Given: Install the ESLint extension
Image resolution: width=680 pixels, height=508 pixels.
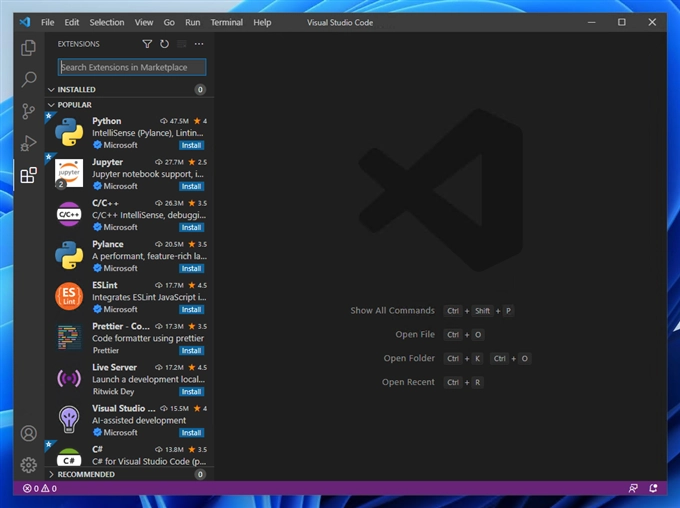Looking at the screenshot, I should pyautogui.click(x=191, y=310).
